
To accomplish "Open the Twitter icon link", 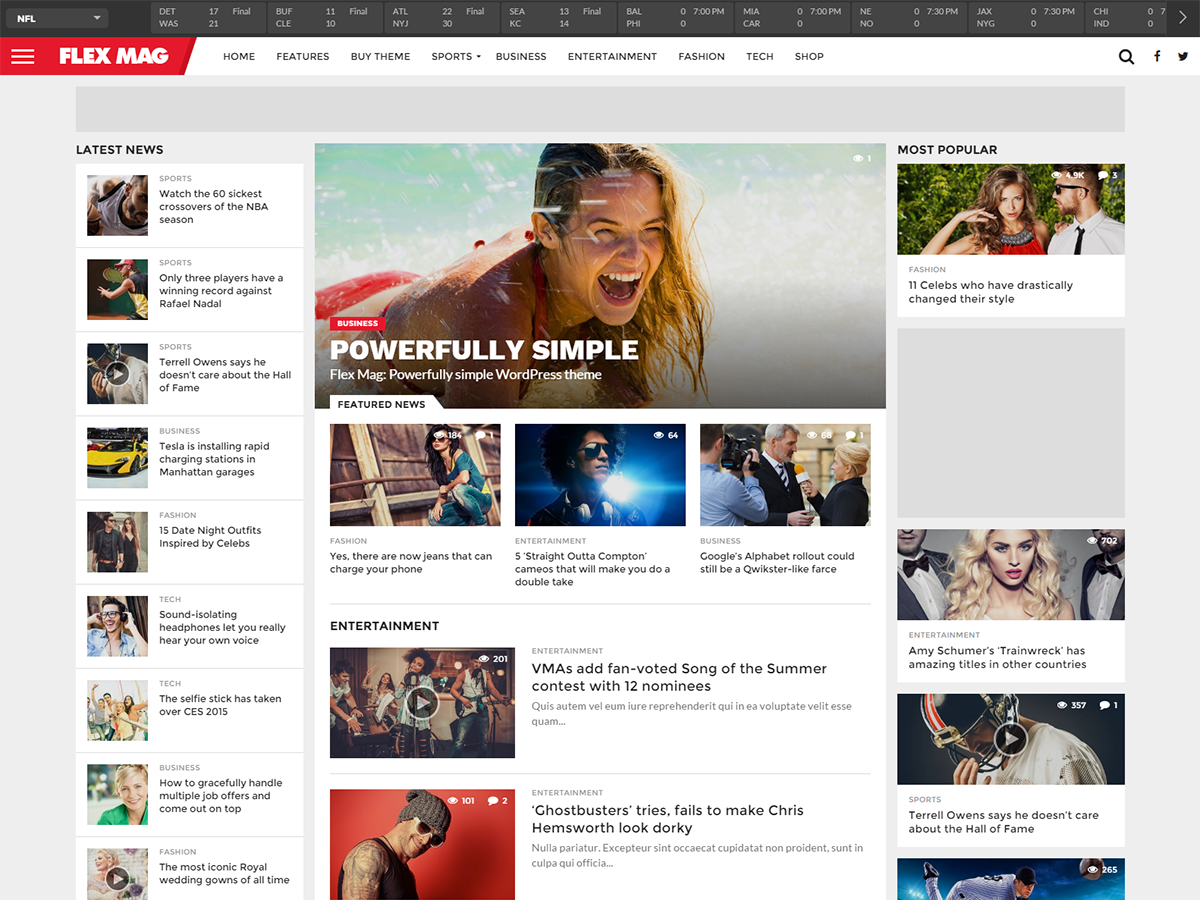I will click(1183, 57).
